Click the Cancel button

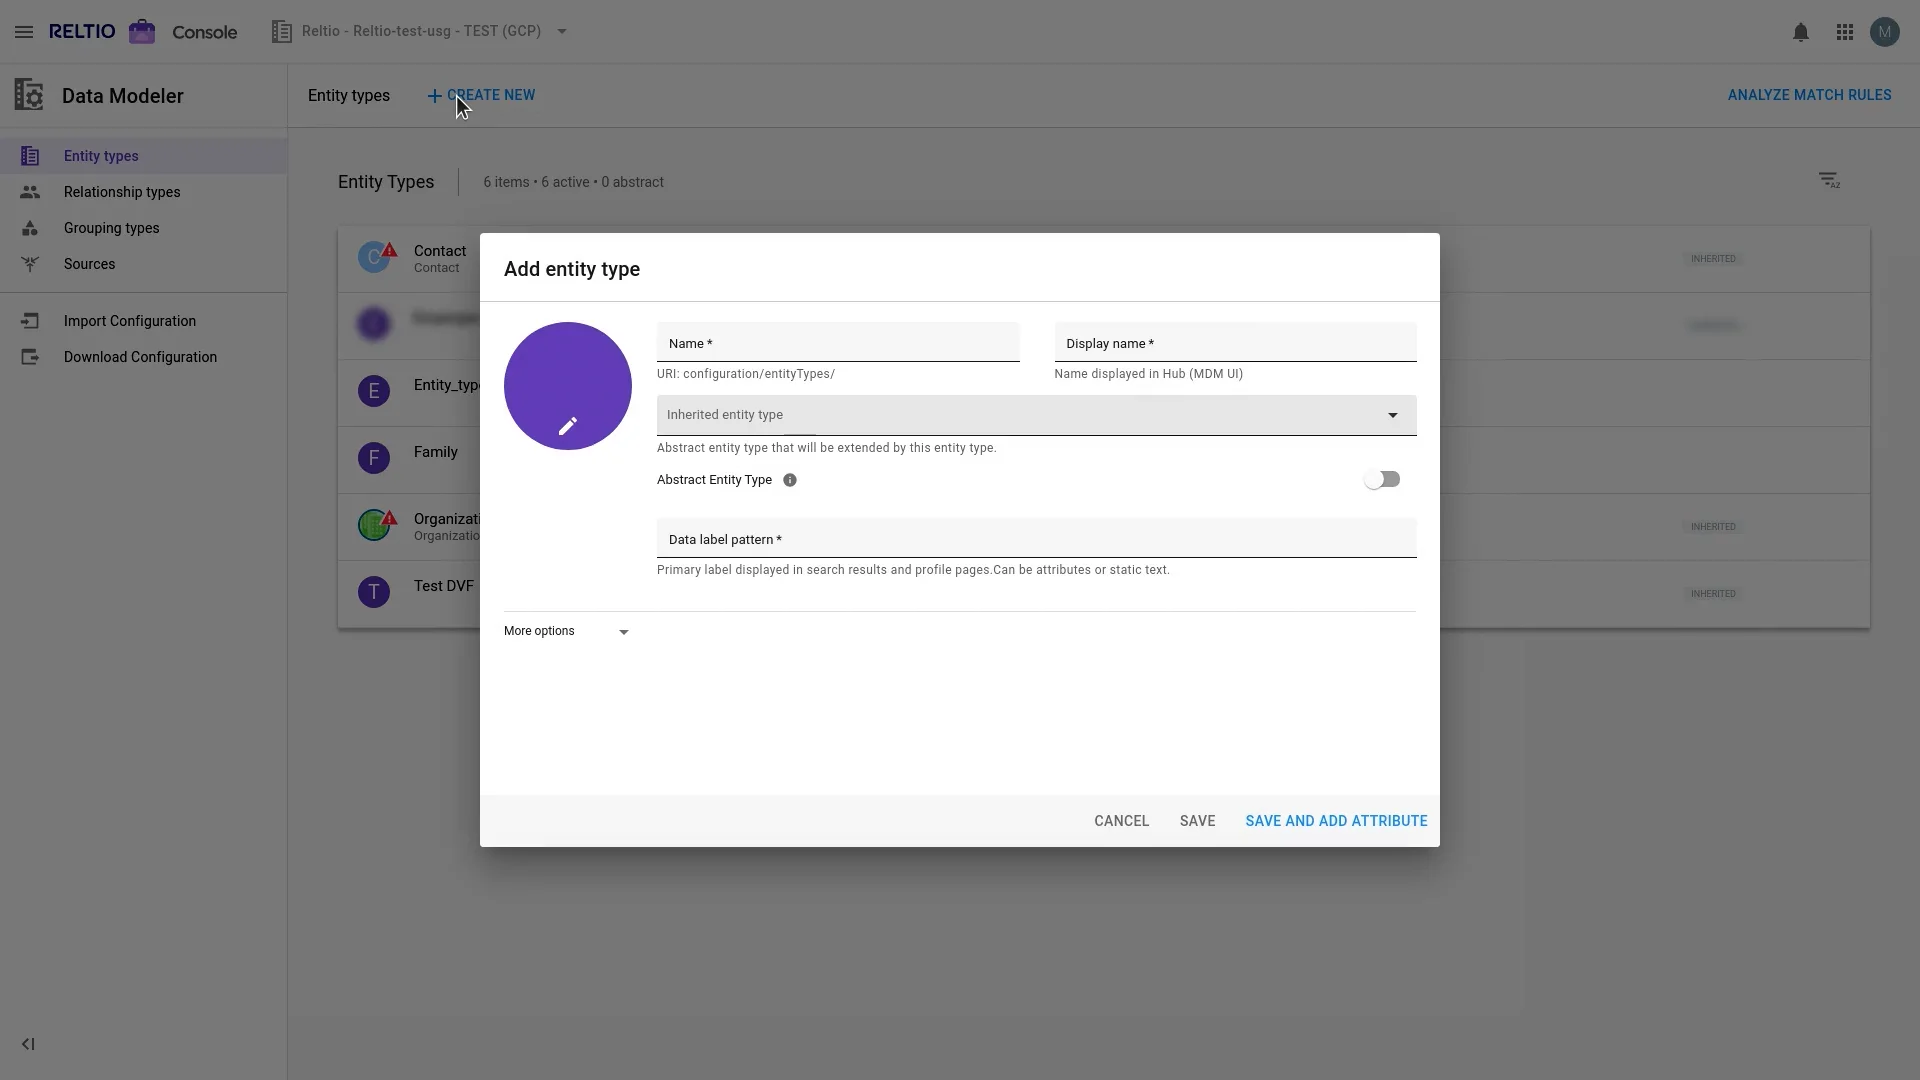1121,821
